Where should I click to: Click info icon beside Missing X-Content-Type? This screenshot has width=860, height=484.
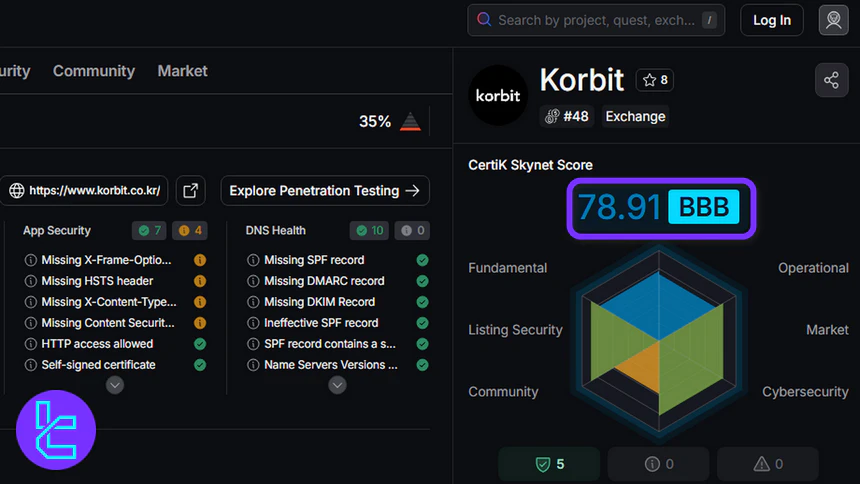[31, 302]
